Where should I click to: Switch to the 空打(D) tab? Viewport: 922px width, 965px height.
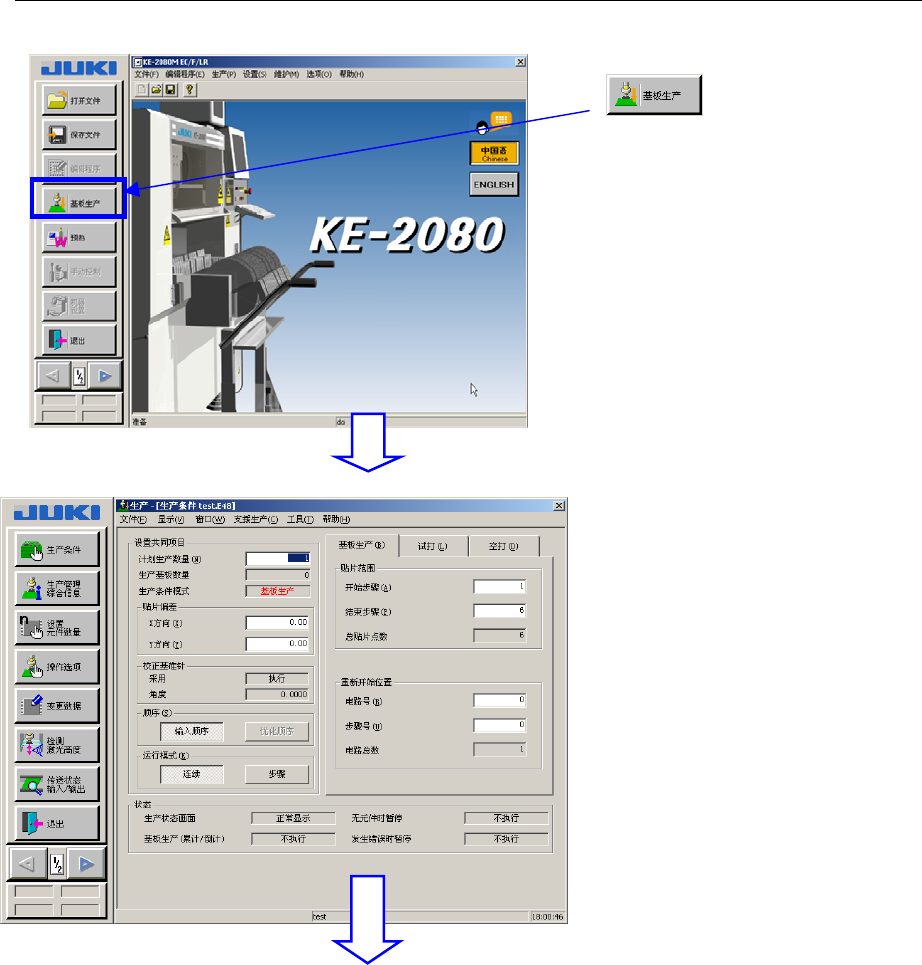[504, 547]
